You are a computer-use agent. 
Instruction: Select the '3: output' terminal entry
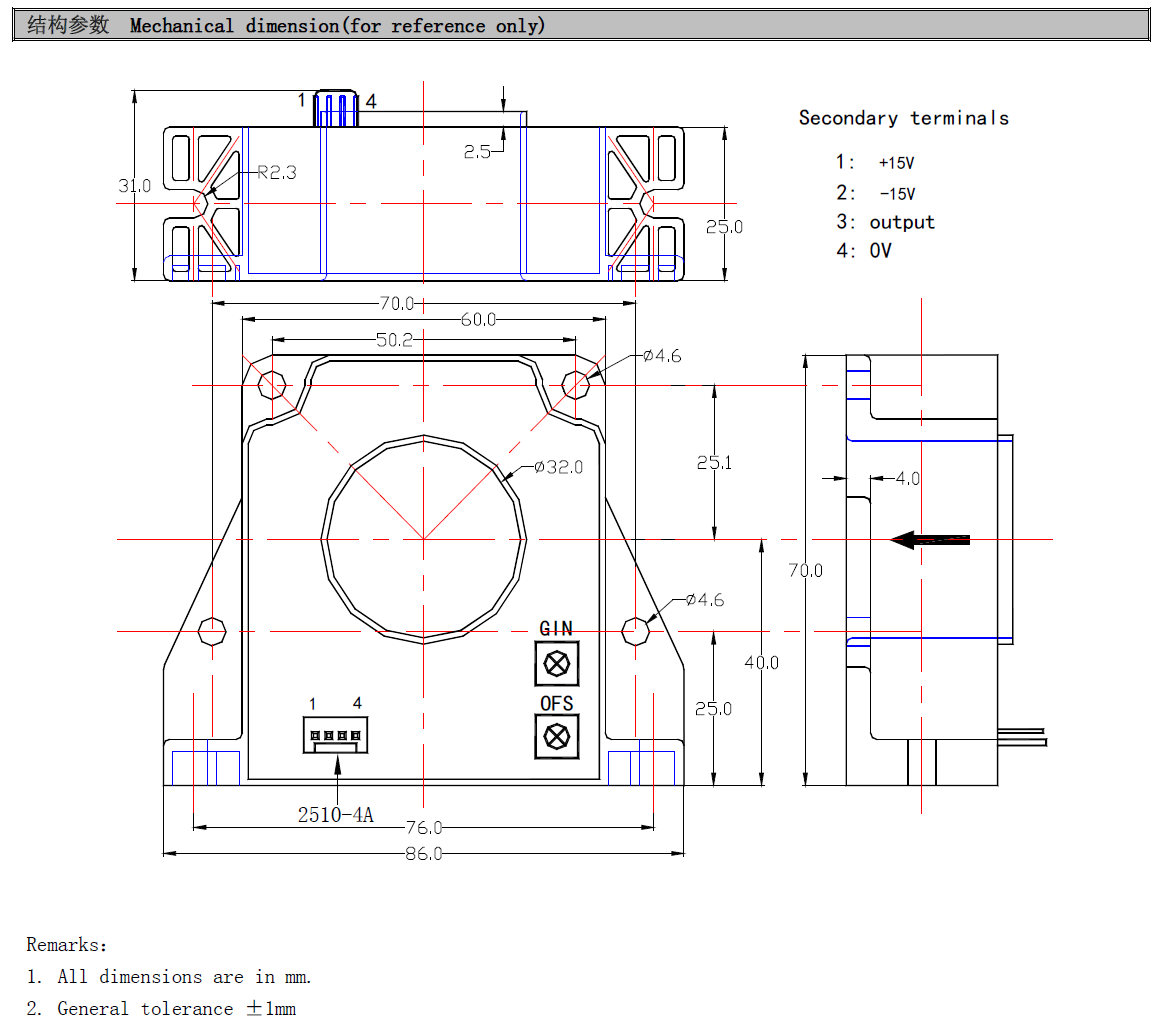(x=886, y=222)
